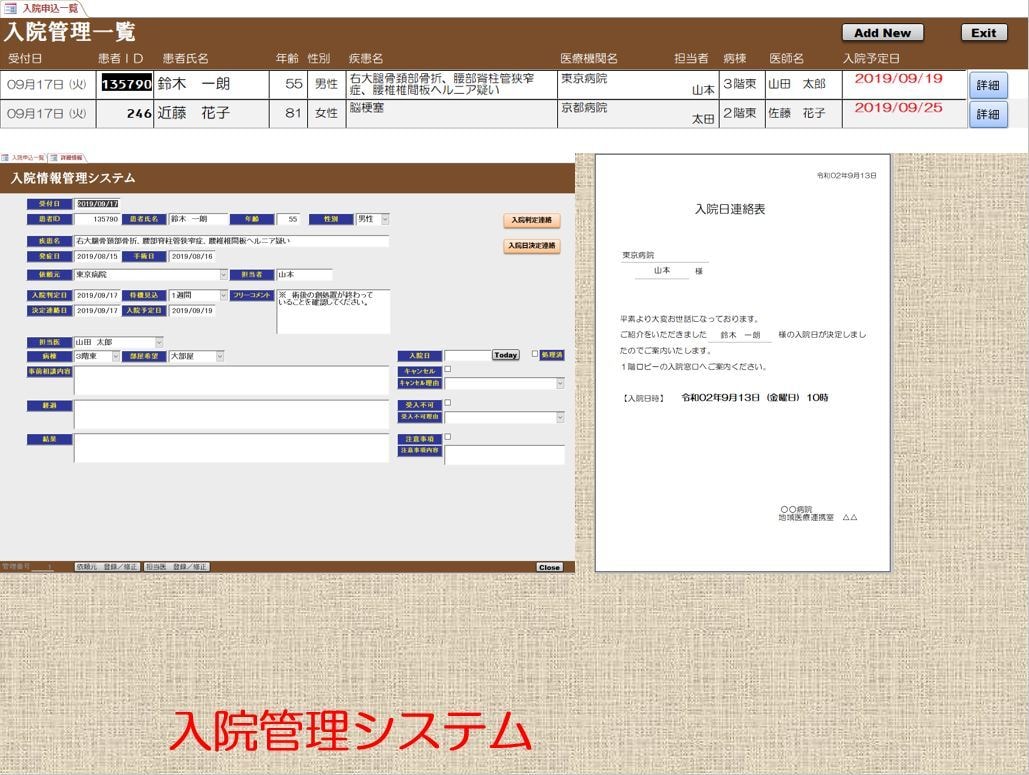The width and height of the screenshot is (1029, 775).
Task: Switch to 詳細情報 tab in lower window
Action: coord(67,157)
